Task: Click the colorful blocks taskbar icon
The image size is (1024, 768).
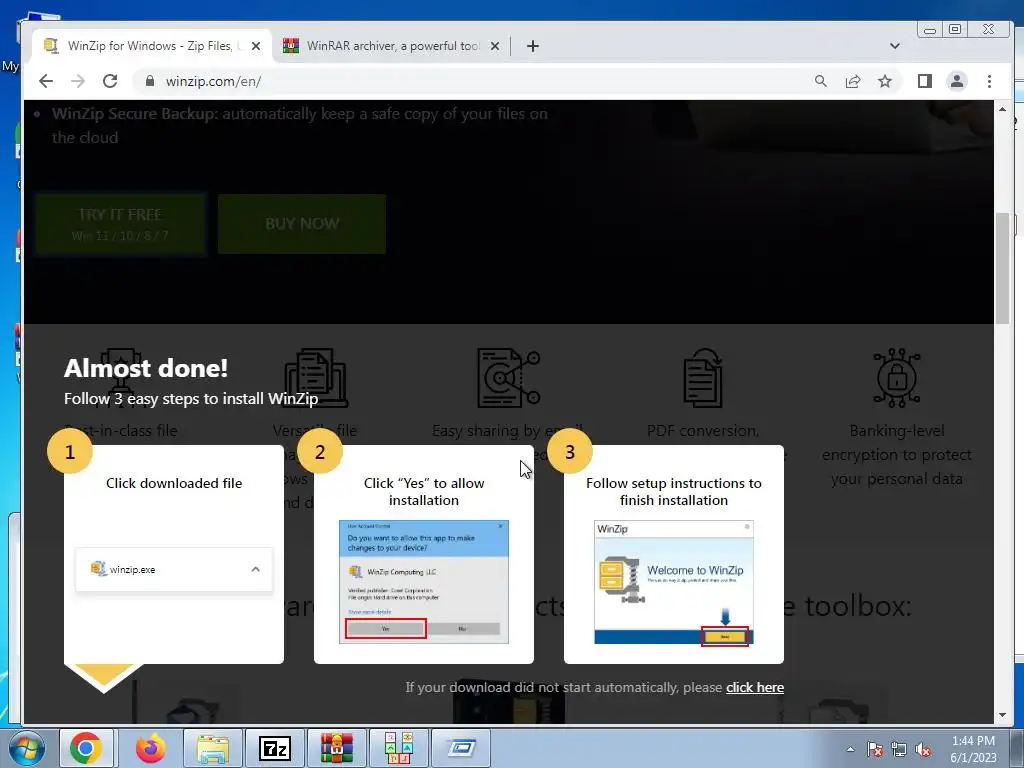Action: (399, 748)
